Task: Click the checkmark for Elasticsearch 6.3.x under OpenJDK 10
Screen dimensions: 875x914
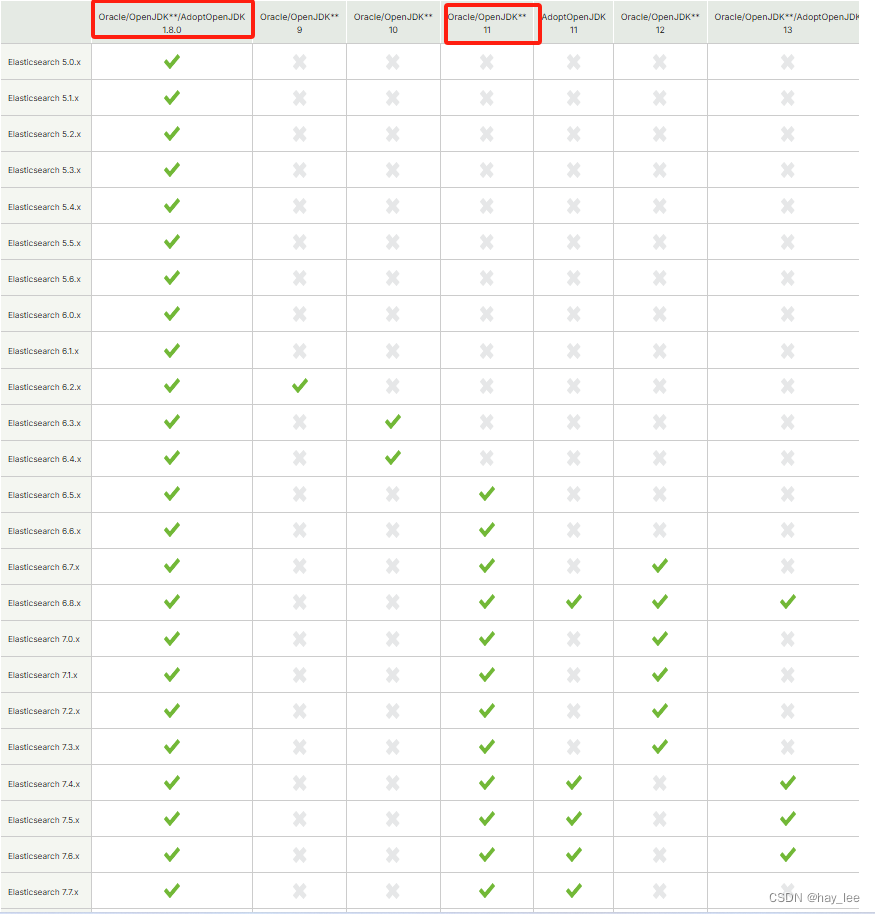Action: coord(392,422)
